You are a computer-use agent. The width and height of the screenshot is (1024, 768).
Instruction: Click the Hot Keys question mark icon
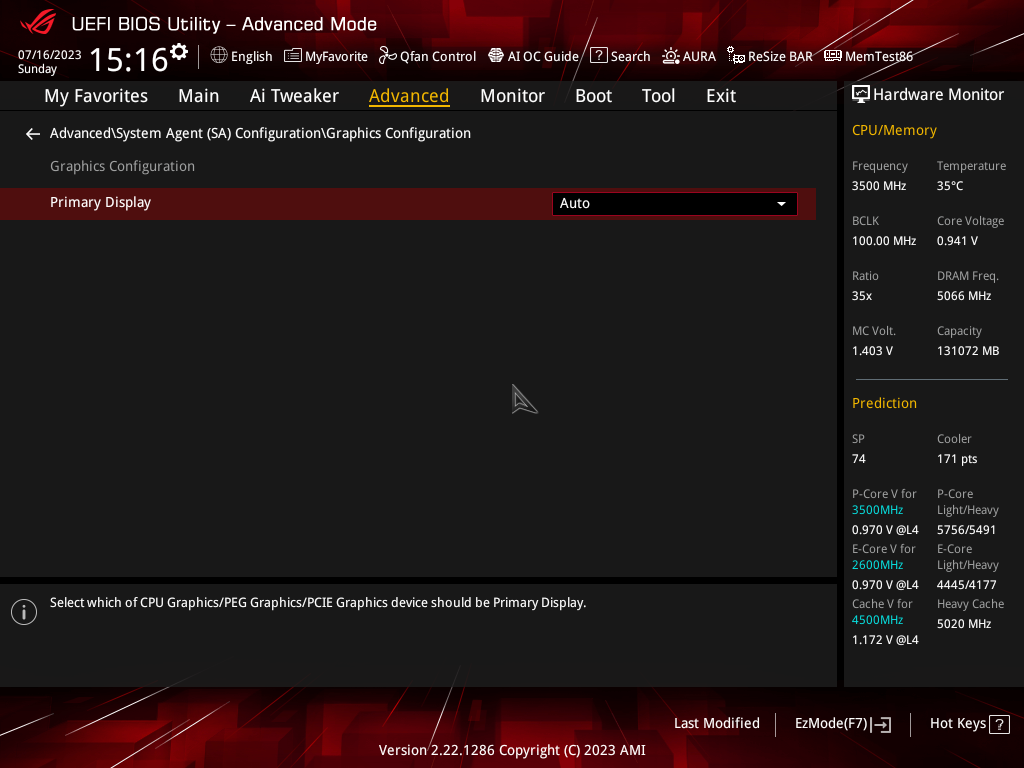999,724
